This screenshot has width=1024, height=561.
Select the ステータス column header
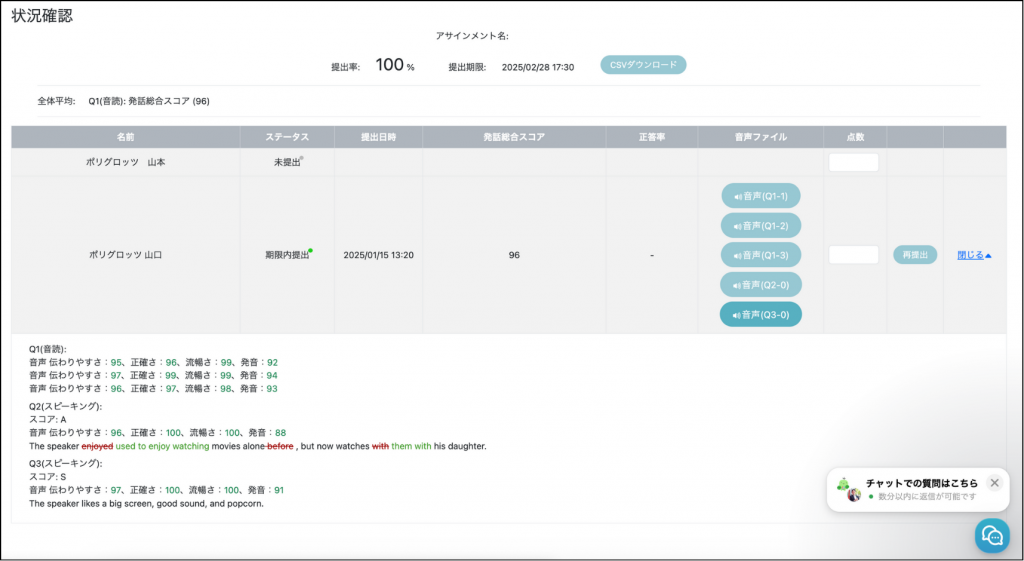point(286,137)
